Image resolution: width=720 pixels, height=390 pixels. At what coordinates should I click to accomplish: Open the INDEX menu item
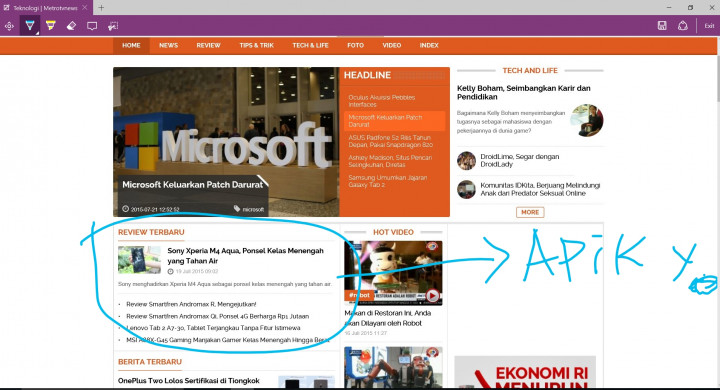(429, 45)
